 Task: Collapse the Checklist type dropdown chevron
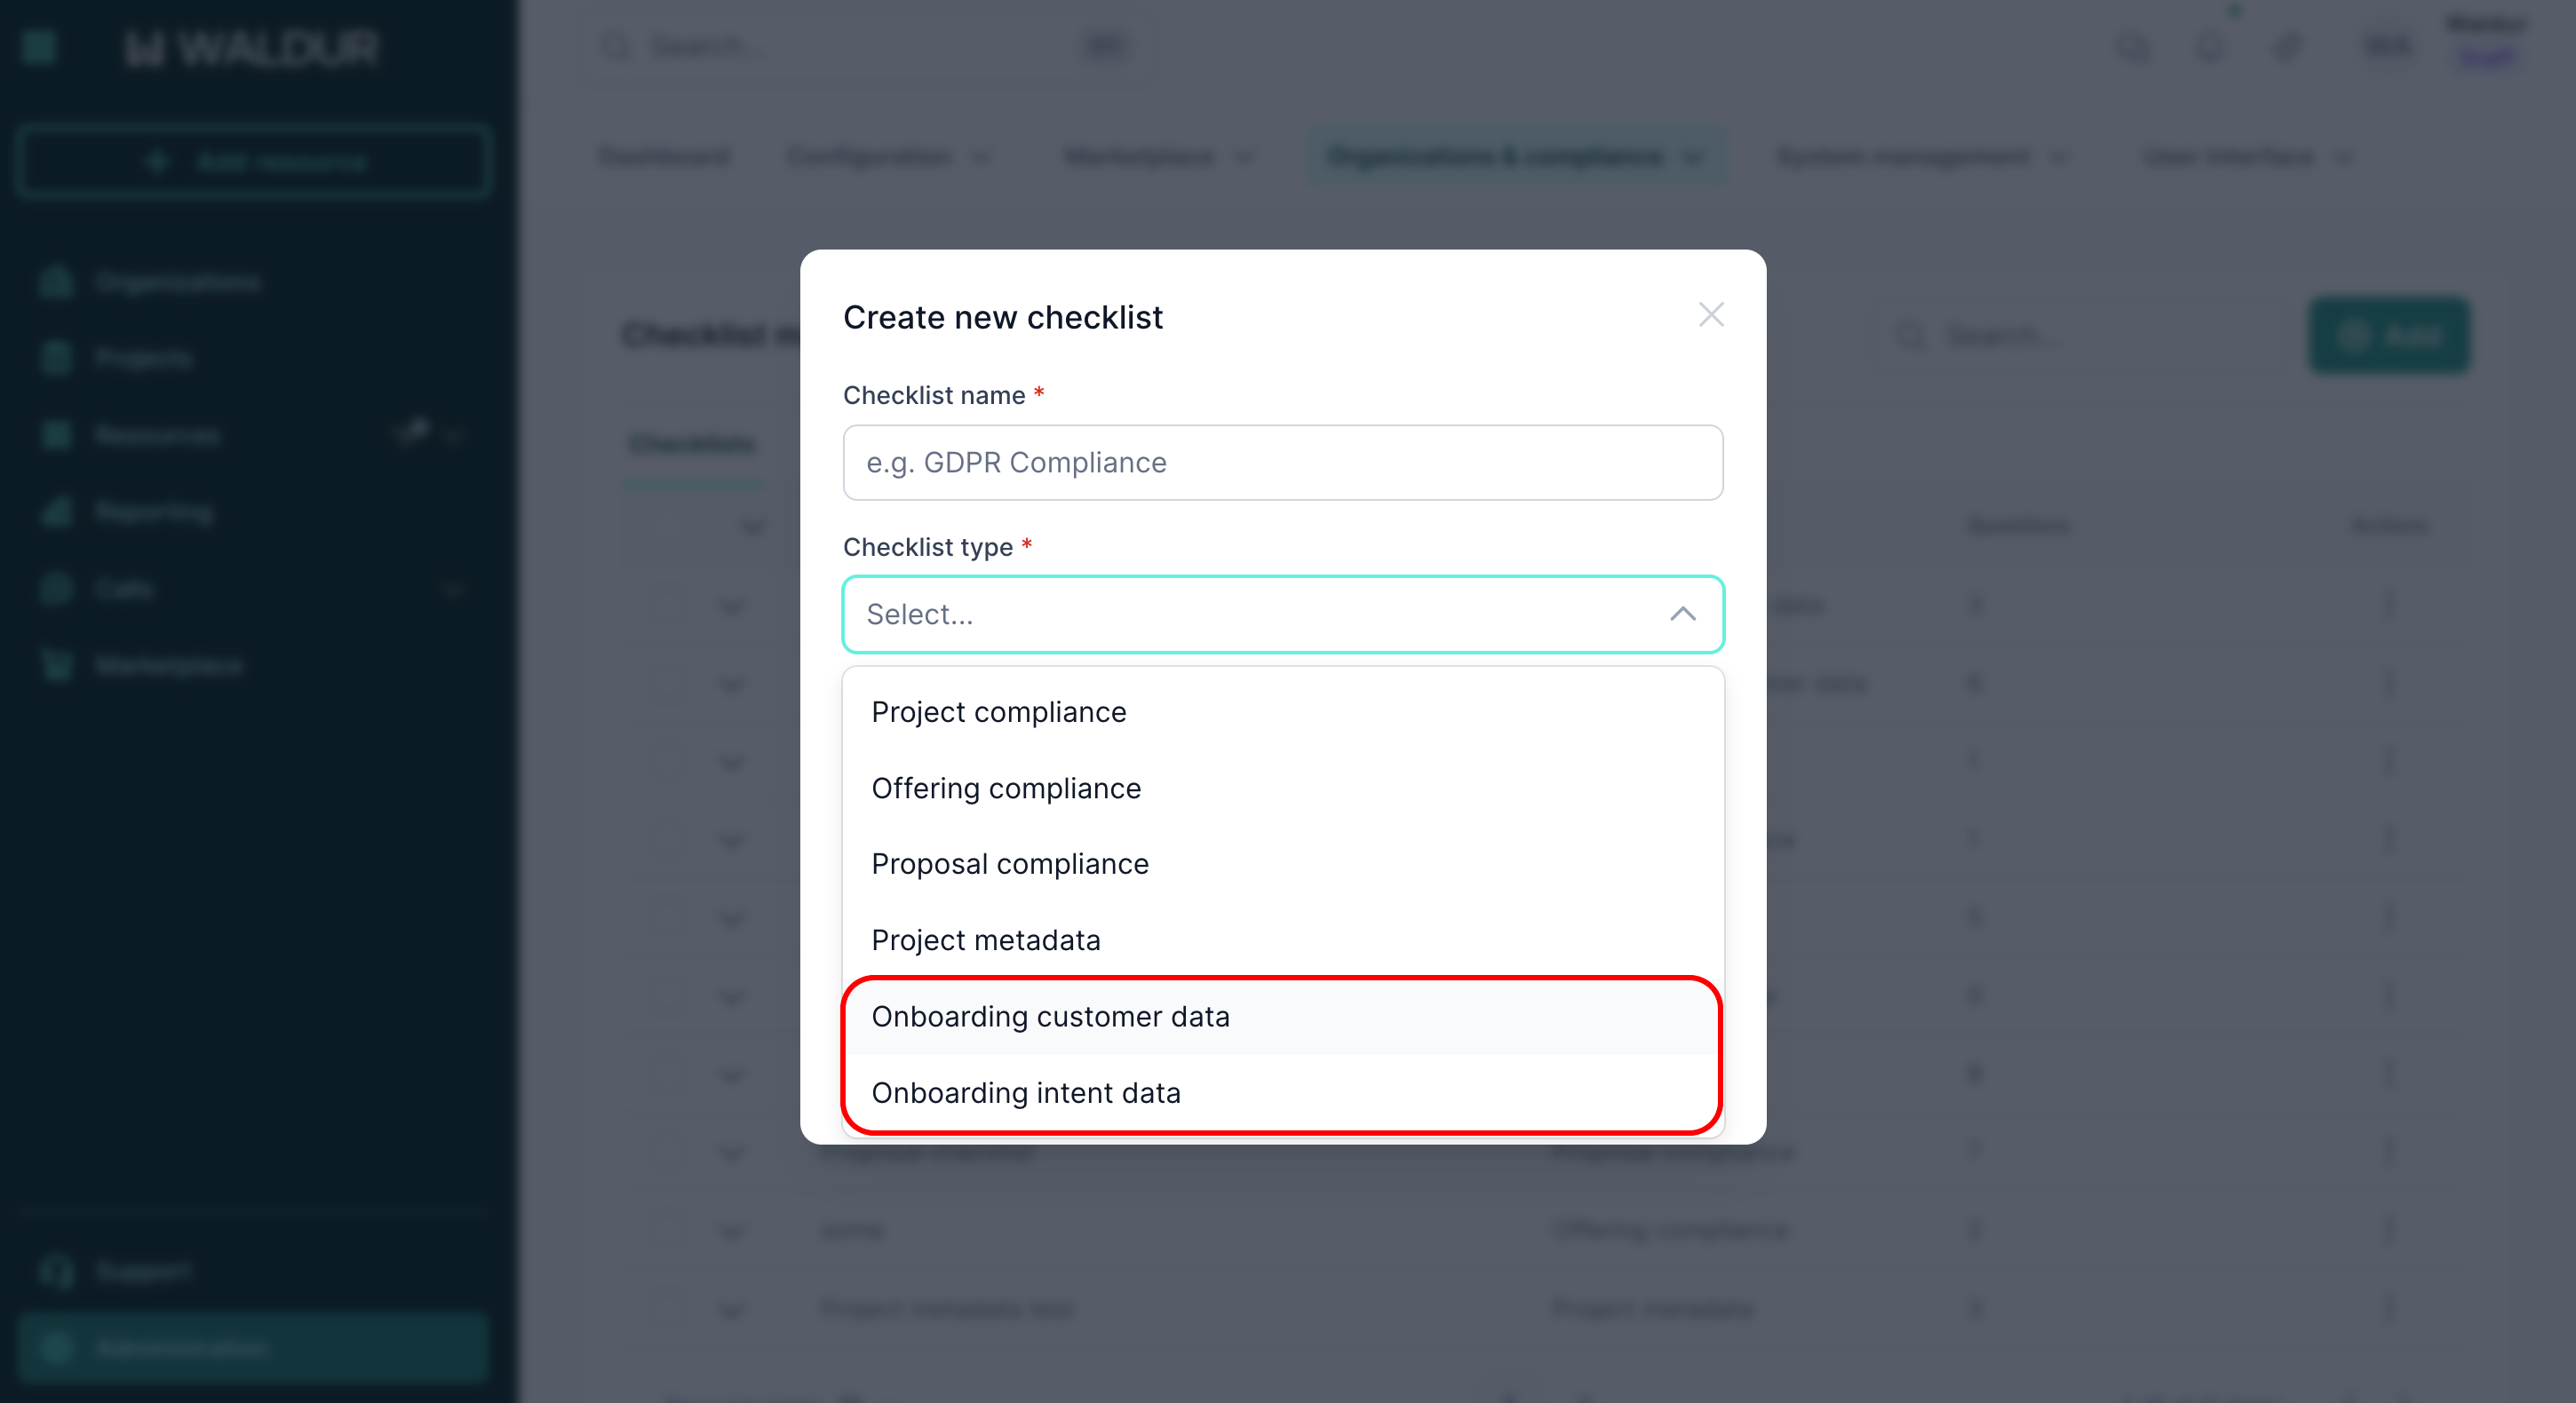point(1683,614)
